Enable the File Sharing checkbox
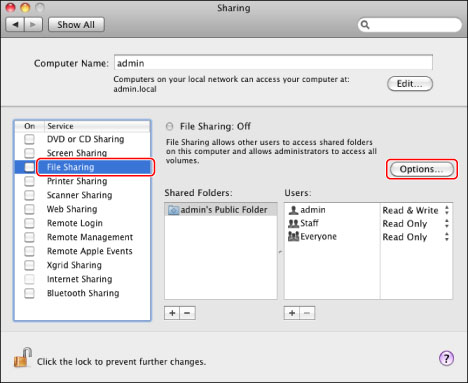The width and height of the screenshot is (468, 383). click(29, 167)
